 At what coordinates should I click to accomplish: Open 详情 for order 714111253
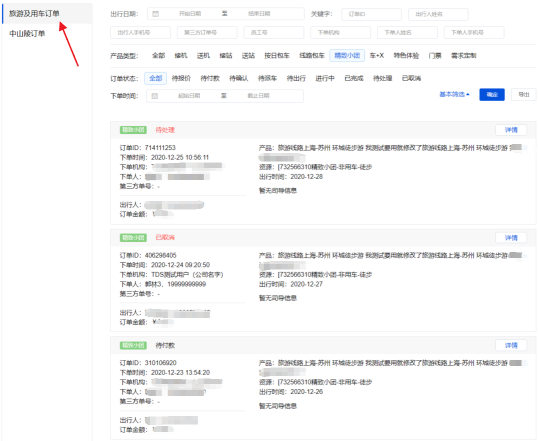click(x=511, y=130)
